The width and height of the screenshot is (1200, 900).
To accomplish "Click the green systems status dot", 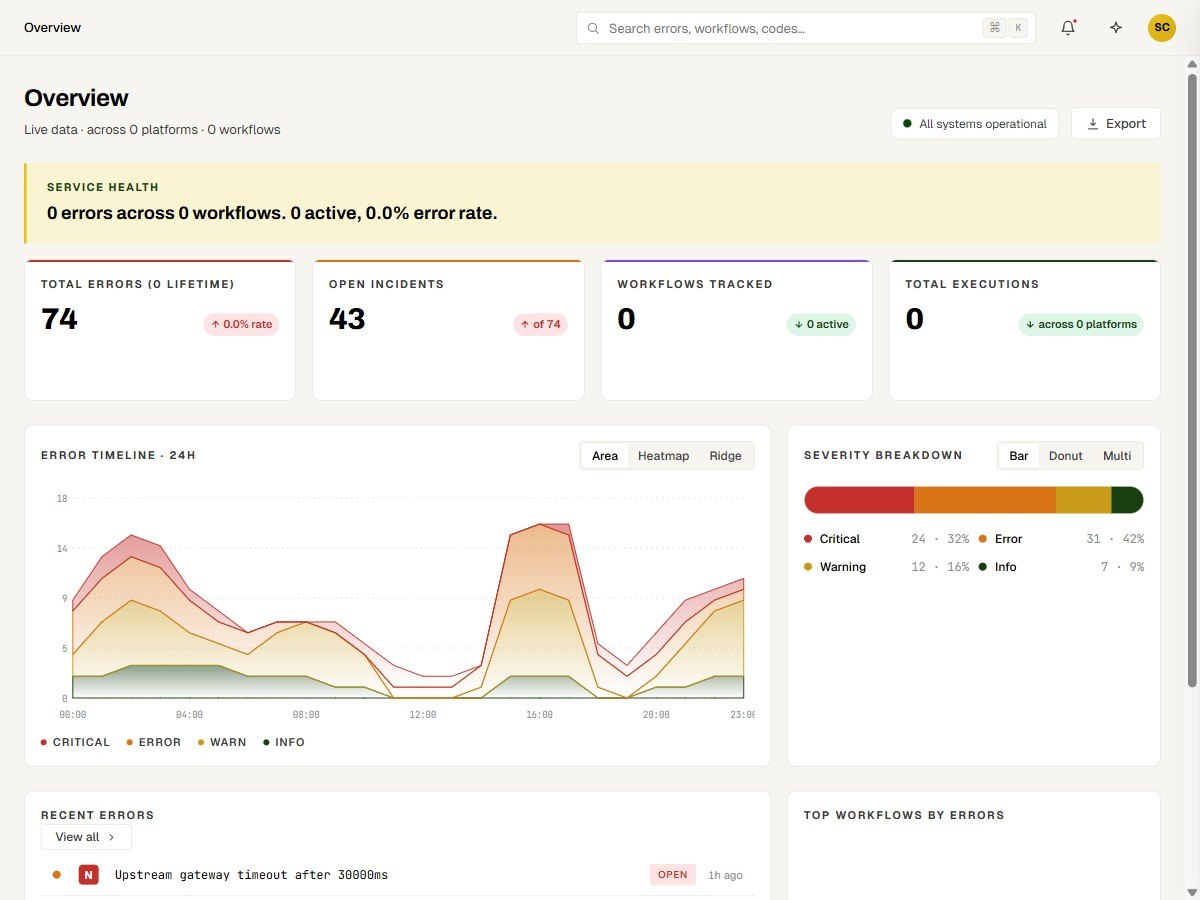I will (x=907, y=124).
